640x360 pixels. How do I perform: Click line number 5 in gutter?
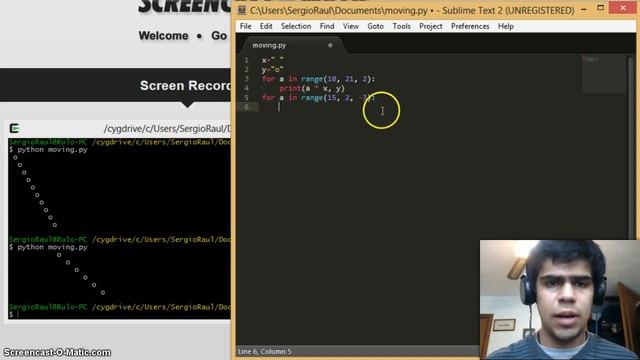pos(247,98)
